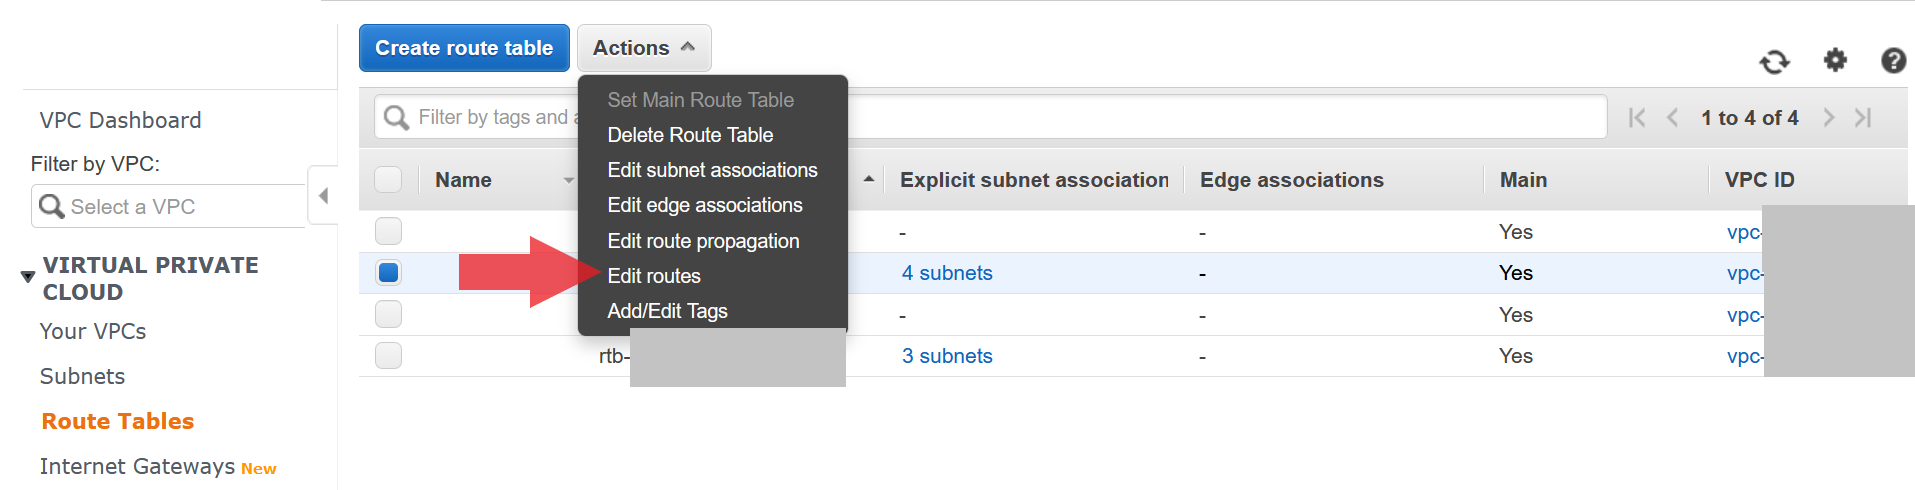Open the 4 subnets link
This screenshot has height=490, width=1915.
click(x=947, y=273)
